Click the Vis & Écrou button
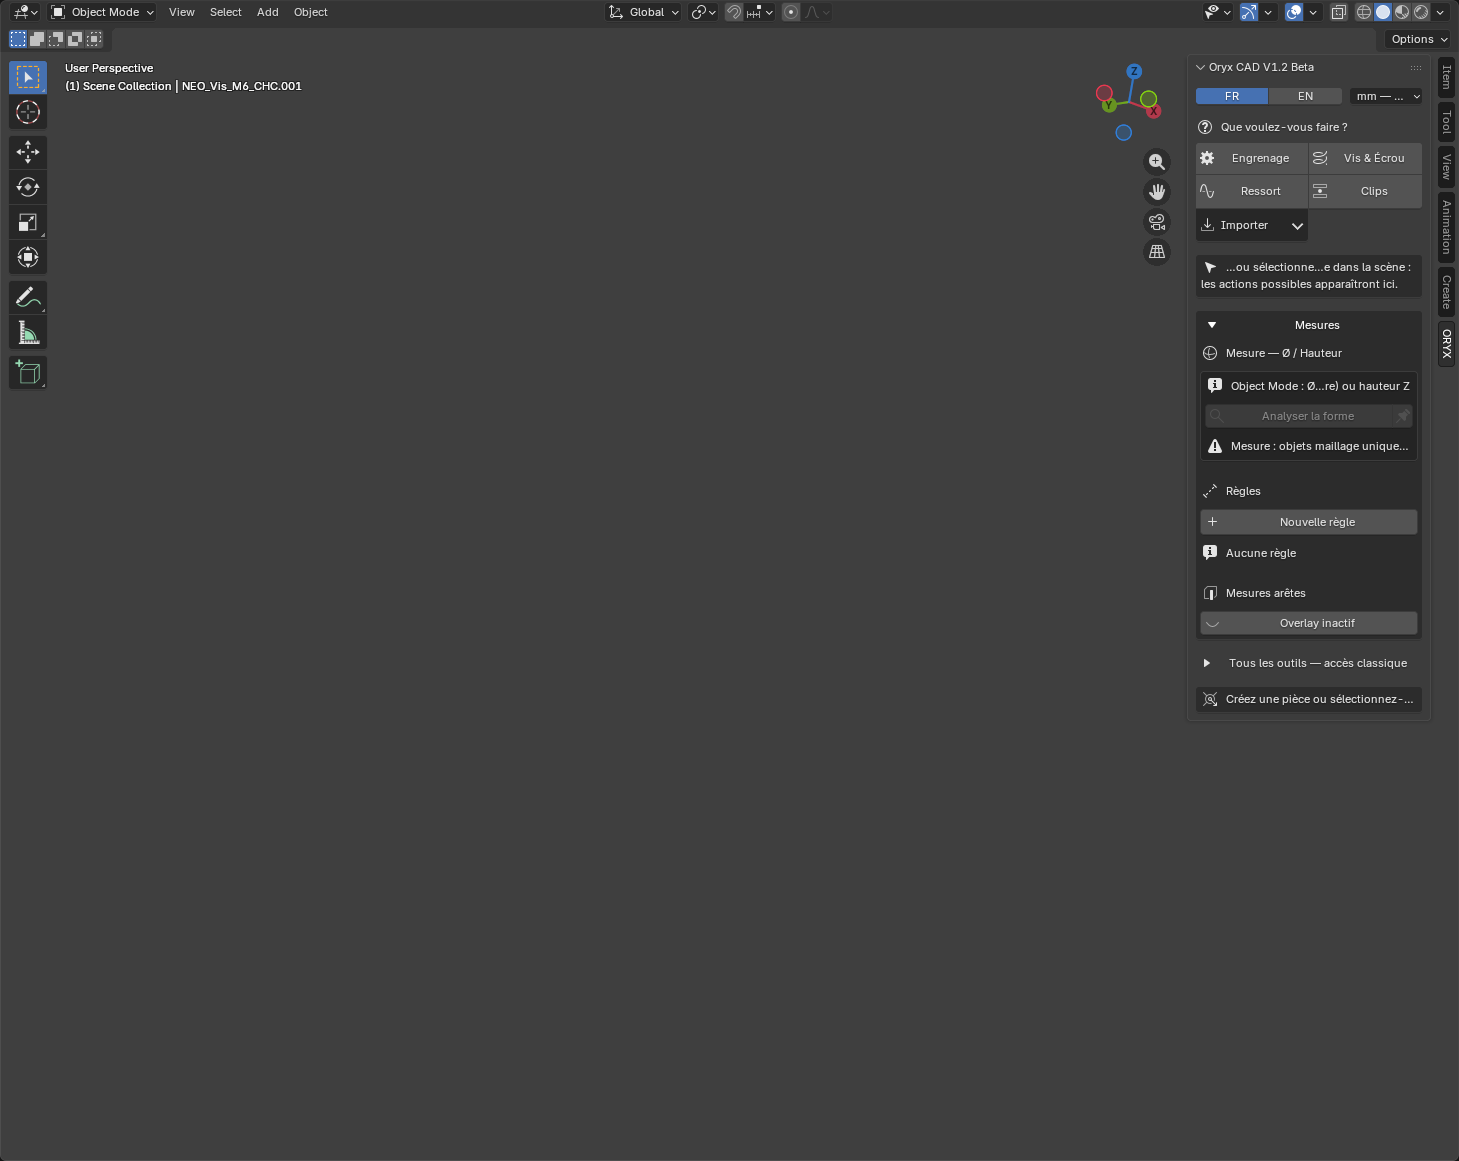 pyautogui.click(x=1365, y=158)
